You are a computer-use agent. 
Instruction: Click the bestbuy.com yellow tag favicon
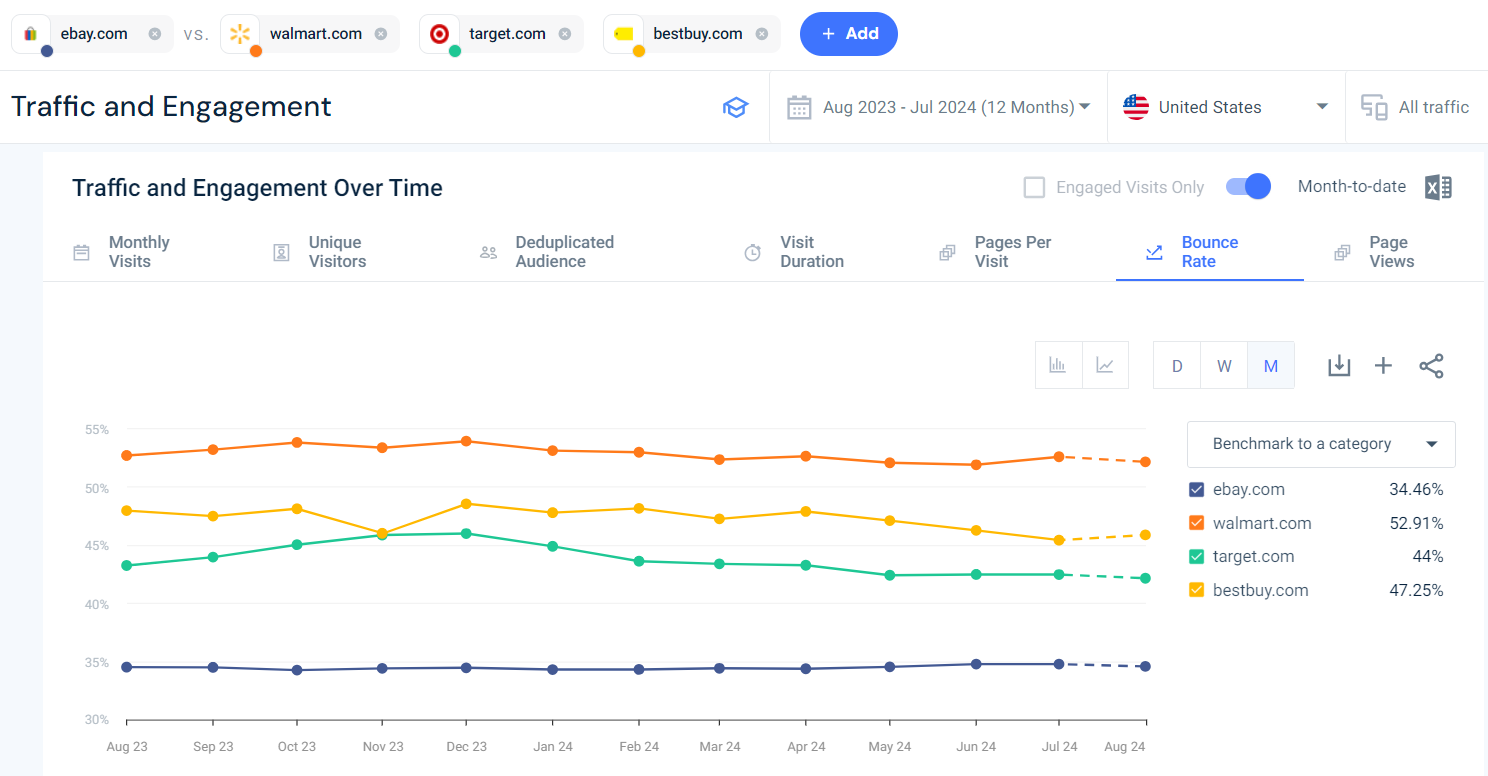point(623,34)
